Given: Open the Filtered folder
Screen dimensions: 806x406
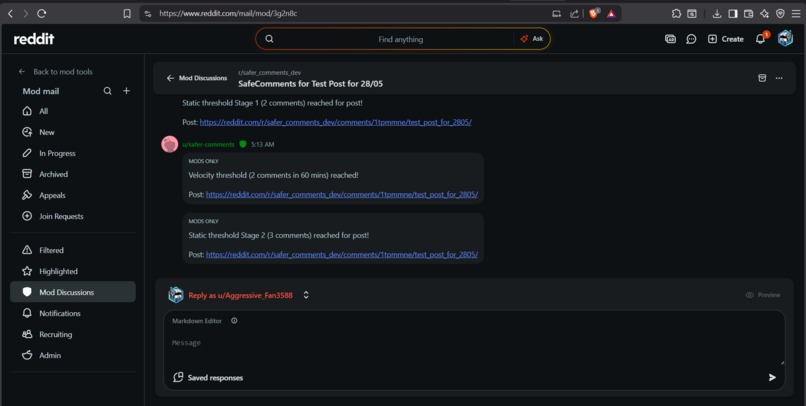Looking at the screenshot, I should [x=73, y=250].
